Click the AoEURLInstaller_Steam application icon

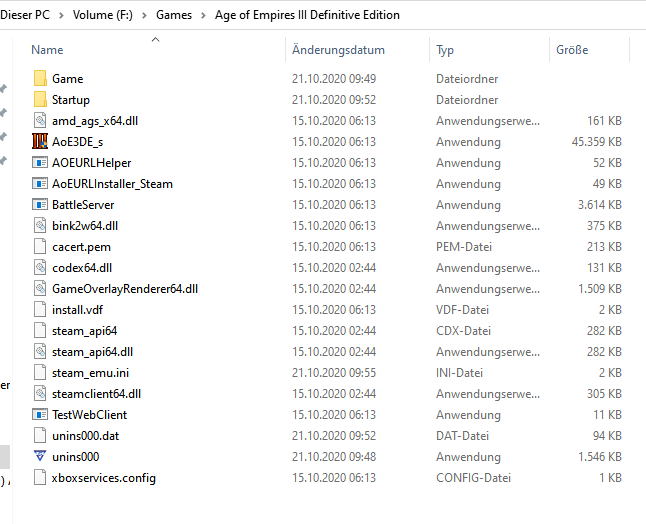[x=40, y=183]
